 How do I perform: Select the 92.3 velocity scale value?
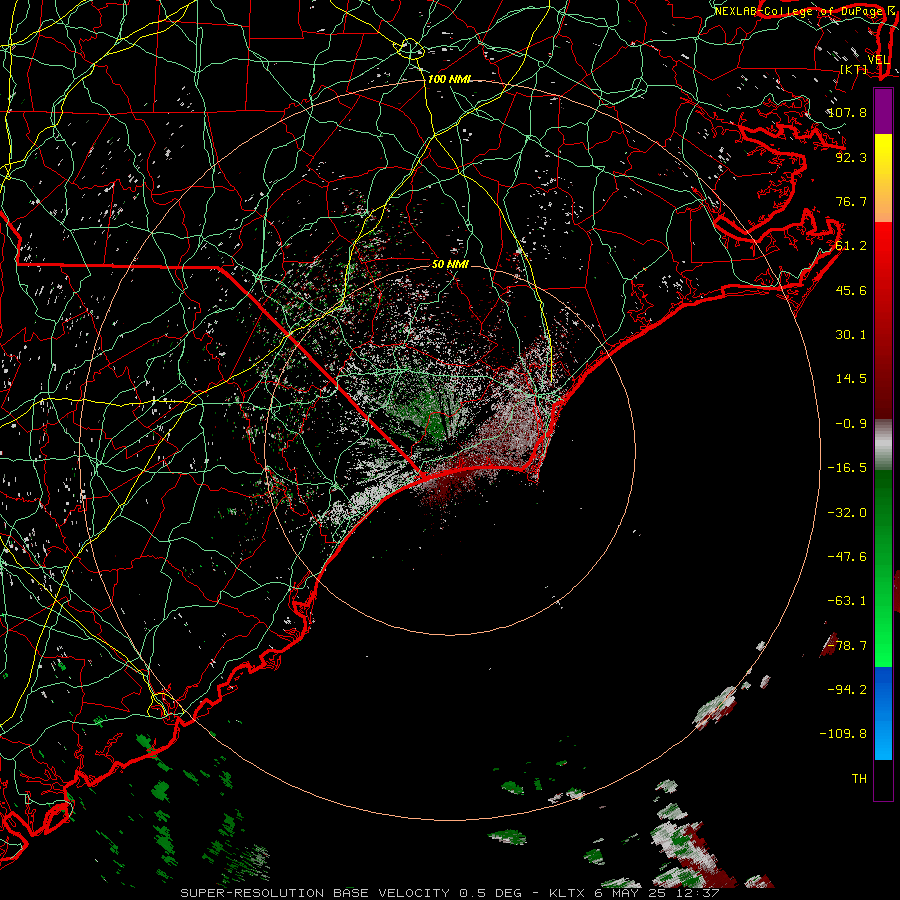pos(851,157)
